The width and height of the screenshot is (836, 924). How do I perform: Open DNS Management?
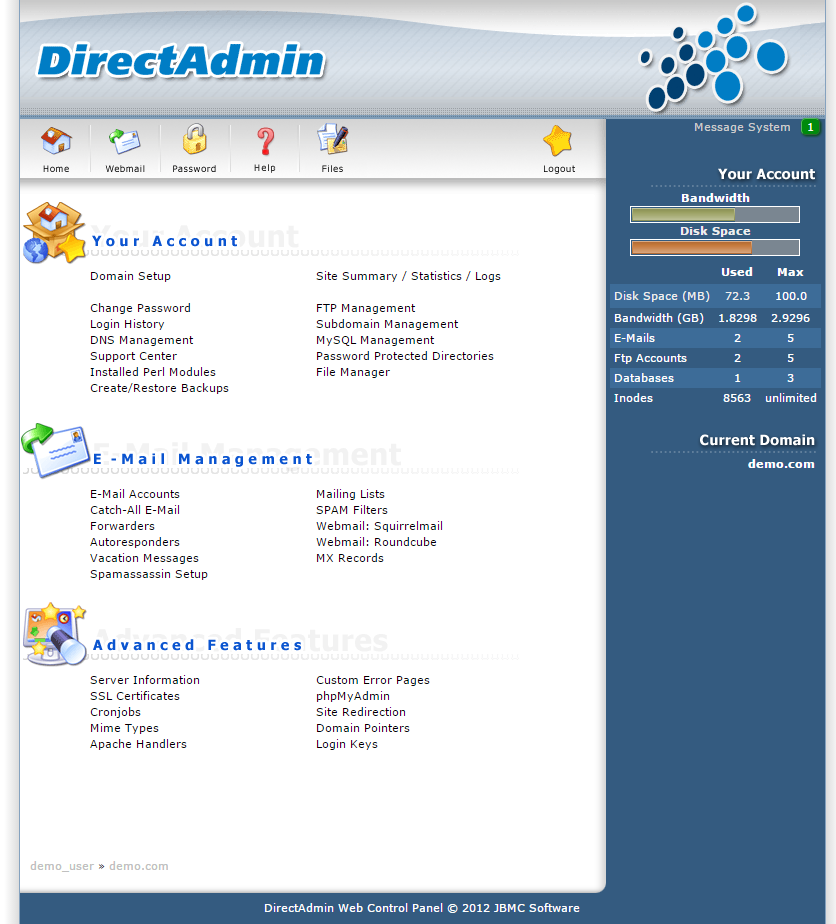(141, 340)
